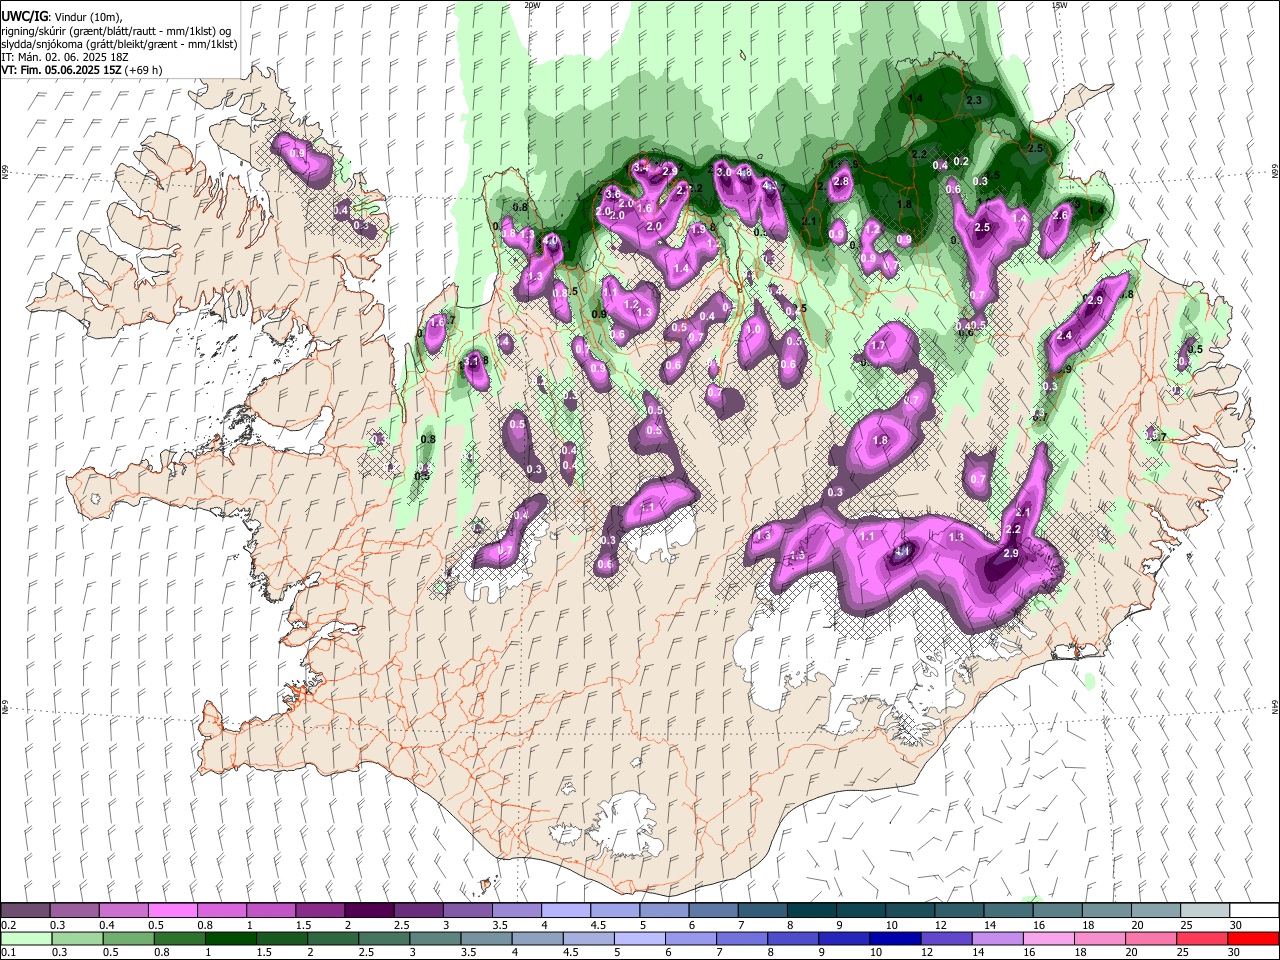Screen dimensions: 1280x960
Task: Pick the snow-scale swatch between 1 and 1.5
Action: (270, 910)
